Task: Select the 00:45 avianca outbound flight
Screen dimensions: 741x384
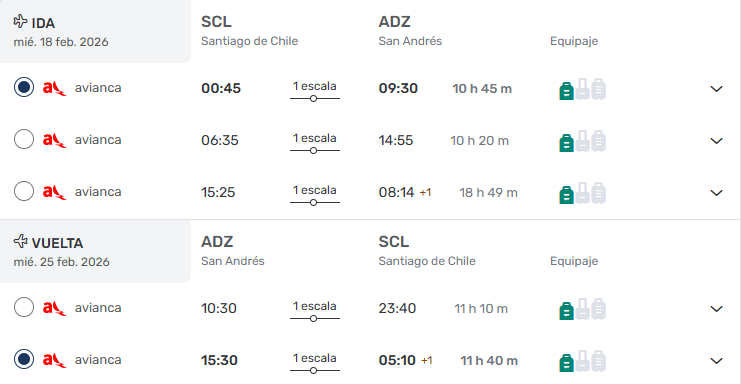Action: point(24,87)
